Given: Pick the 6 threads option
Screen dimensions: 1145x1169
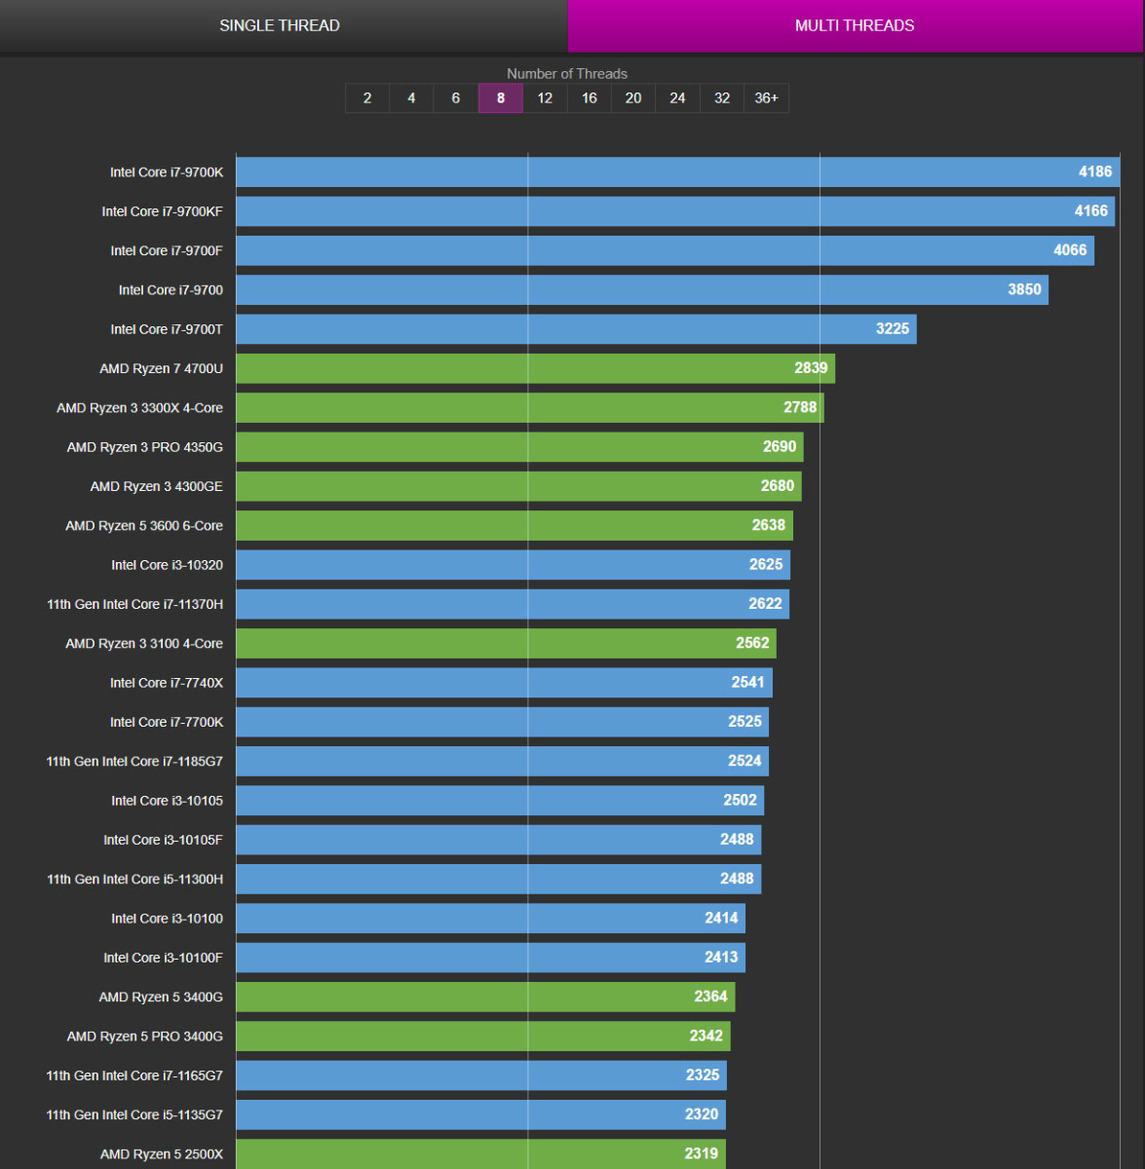Looking at the screenshot, I should (x=456, y=98).
